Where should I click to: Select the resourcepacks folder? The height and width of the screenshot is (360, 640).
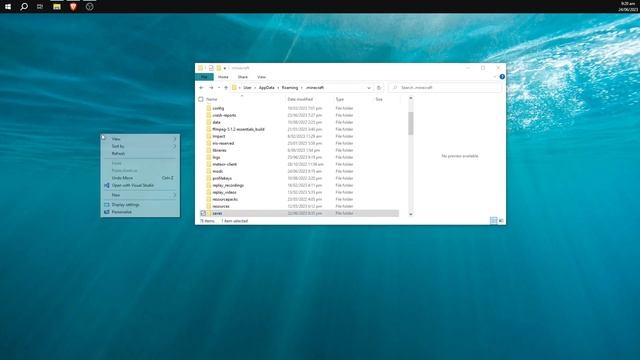coord(225,199)
